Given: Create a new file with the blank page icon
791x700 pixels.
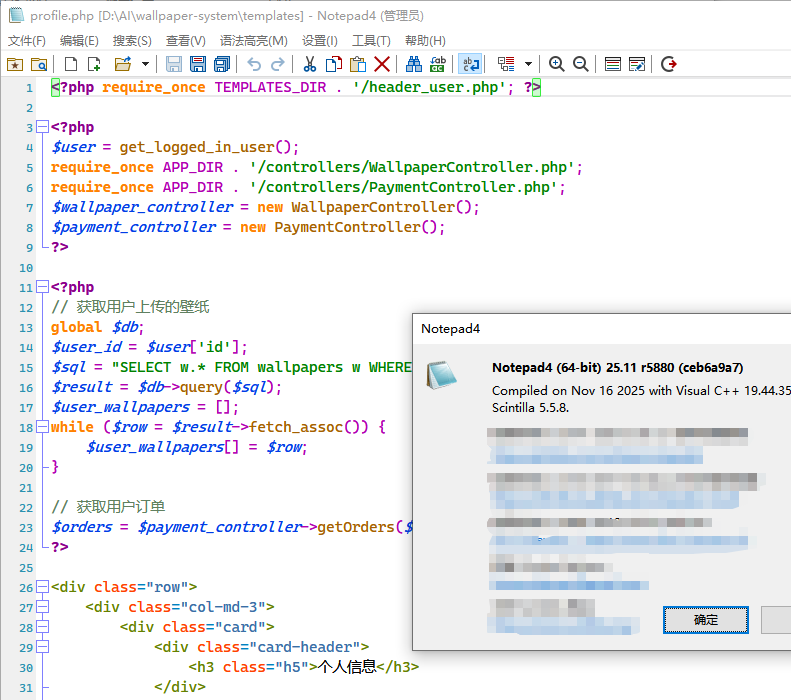Looking at the screenshot, I should click(71, 64).
